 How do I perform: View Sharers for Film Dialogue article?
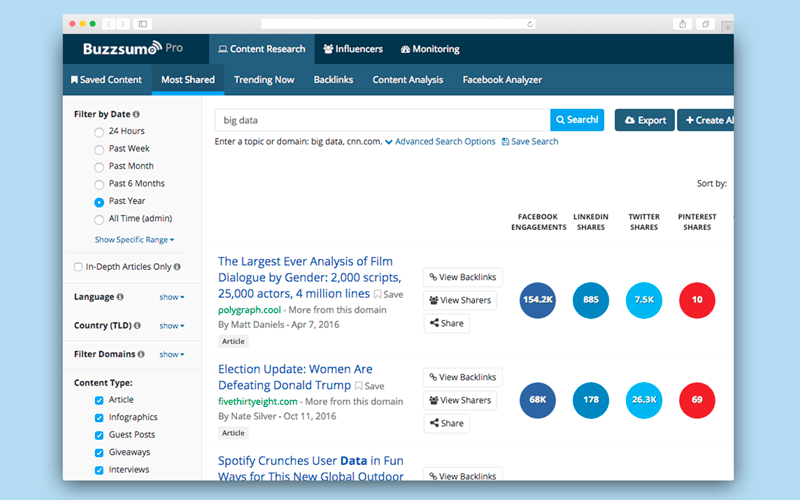click(x=460, y=300)
